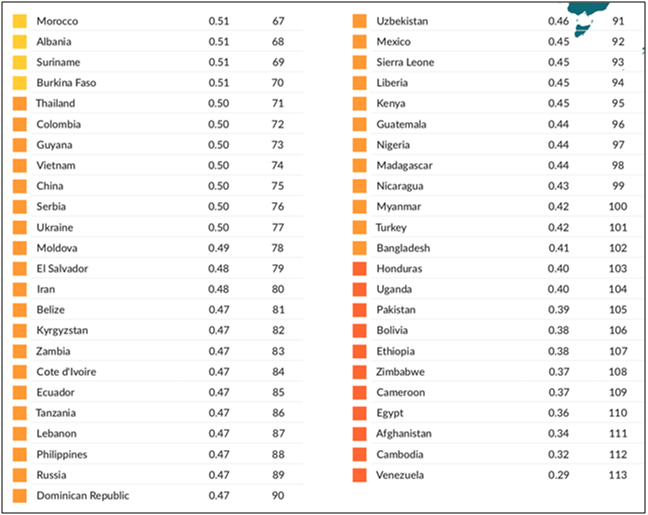Open the China country entry

[x=49, y=186]
